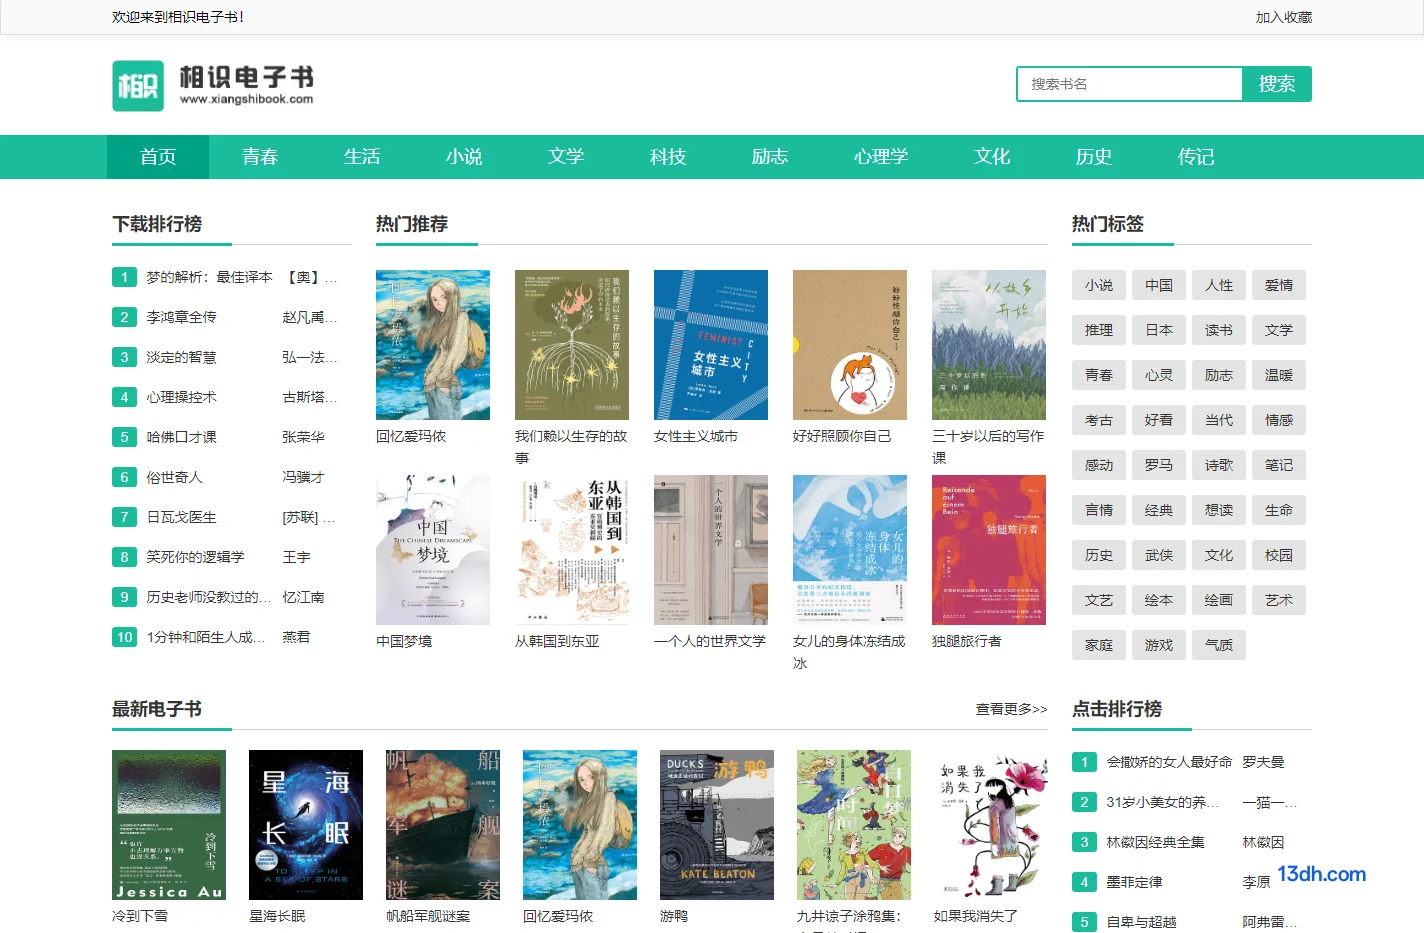This screenshot has height=933, width=1424.
Task: Select the 小说 hot tag
Action: pos(1099,285)
